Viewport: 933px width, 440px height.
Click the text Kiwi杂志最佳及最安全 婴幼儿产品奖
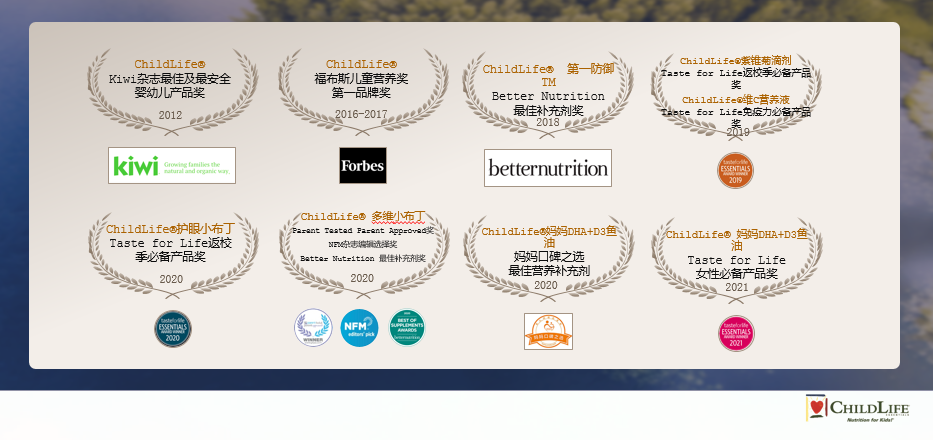tap(170, 86)
